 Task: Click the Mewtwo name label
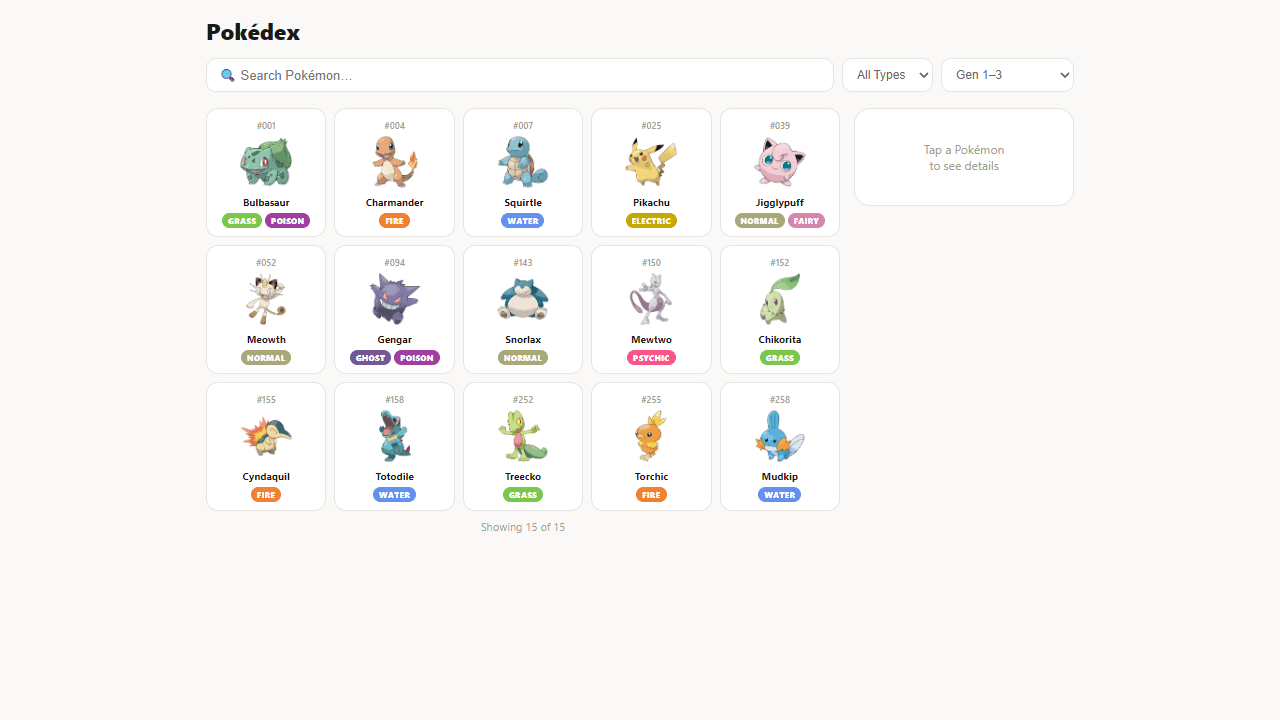click(x=651, y=340)
